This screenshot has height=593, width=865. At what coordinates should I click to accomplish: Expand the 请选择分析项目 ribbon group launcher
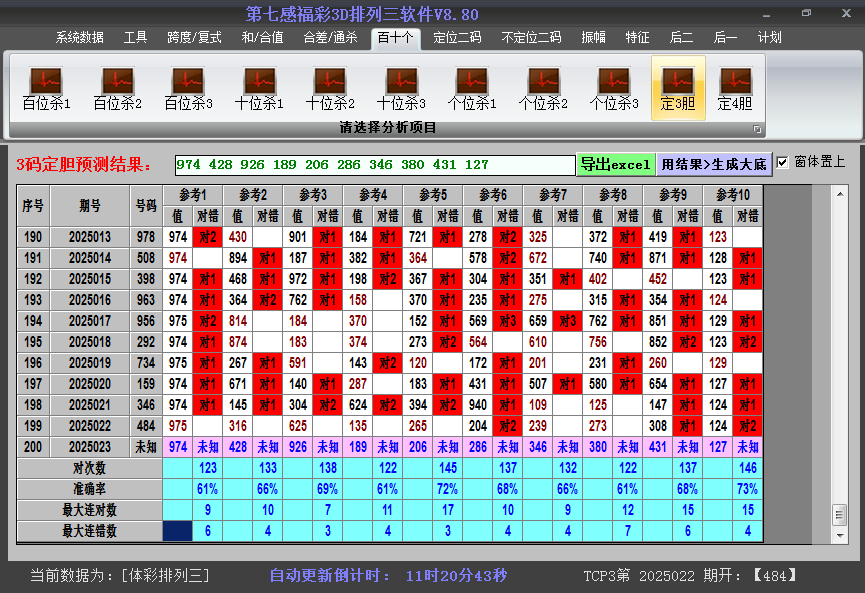point(757,129)
